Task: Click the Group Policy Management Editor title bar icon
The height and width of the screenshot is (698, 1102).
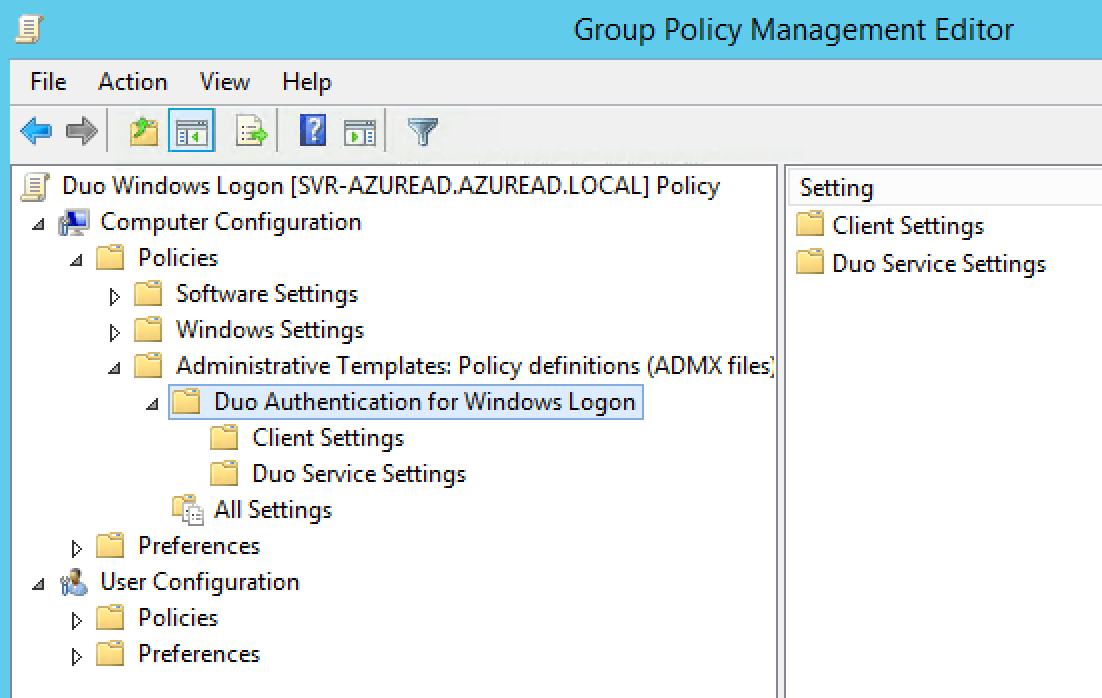Action: (x=30, y=30)
